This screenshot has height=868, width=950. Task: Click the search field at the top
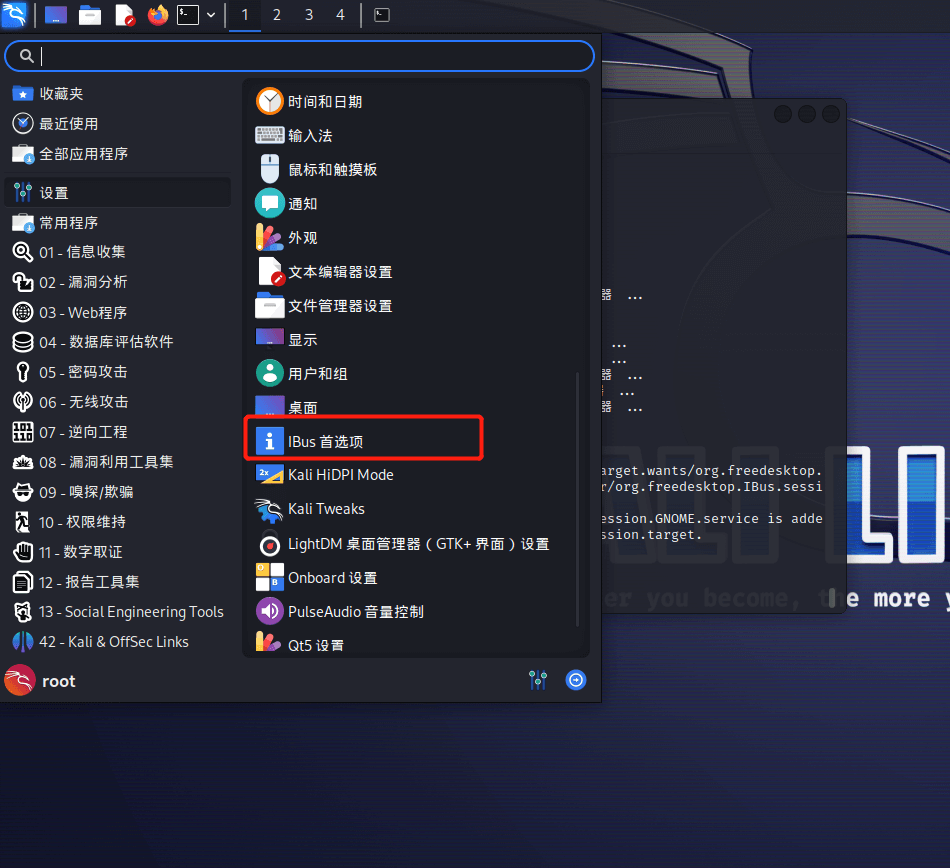click(299, 56)
